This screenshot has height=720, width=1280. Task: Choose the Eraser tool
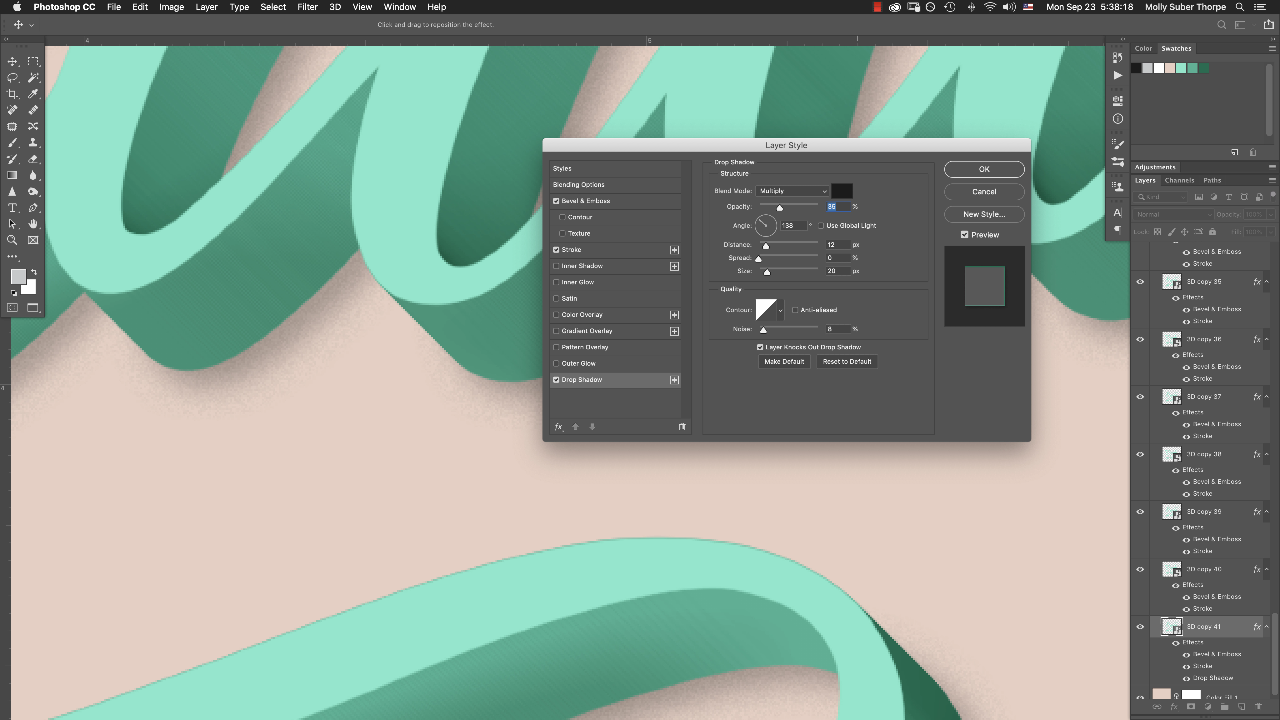pyautogui.click(x=33, y=159)
